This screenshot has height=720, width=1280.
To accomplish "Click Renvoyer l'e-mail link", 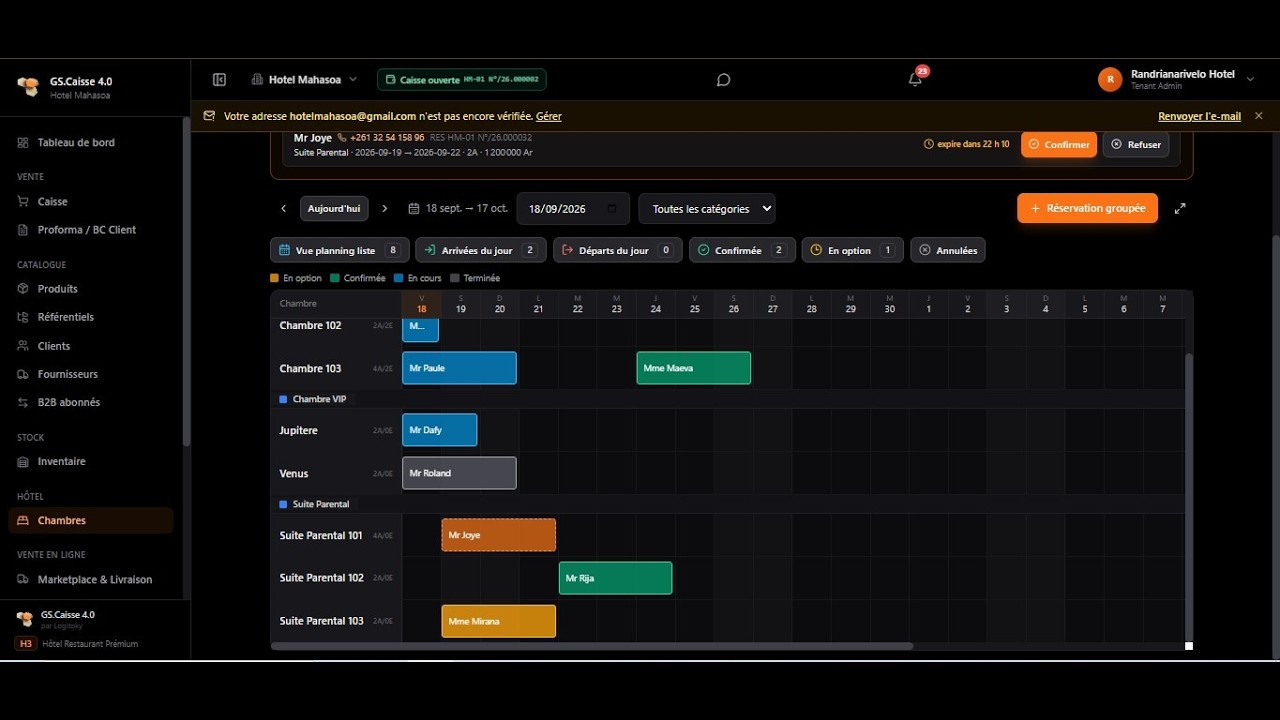I will click(x=1199, y=116).
